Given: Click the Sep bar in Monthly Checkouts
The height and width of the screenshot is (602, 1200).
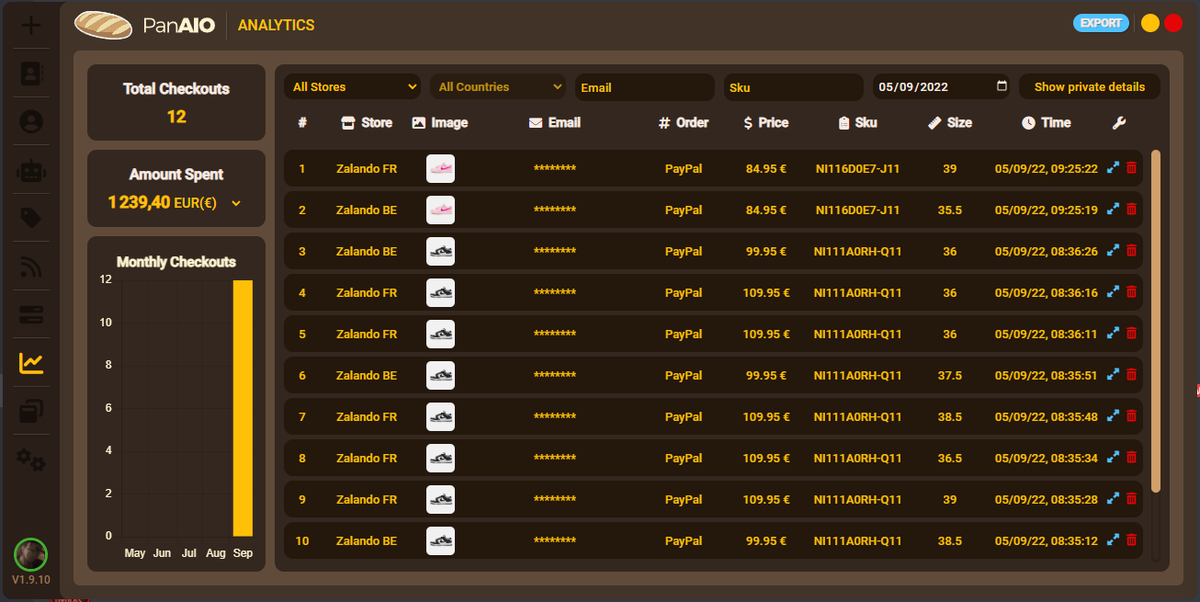Looking at the screenshot, I should [x=243, y=408].
